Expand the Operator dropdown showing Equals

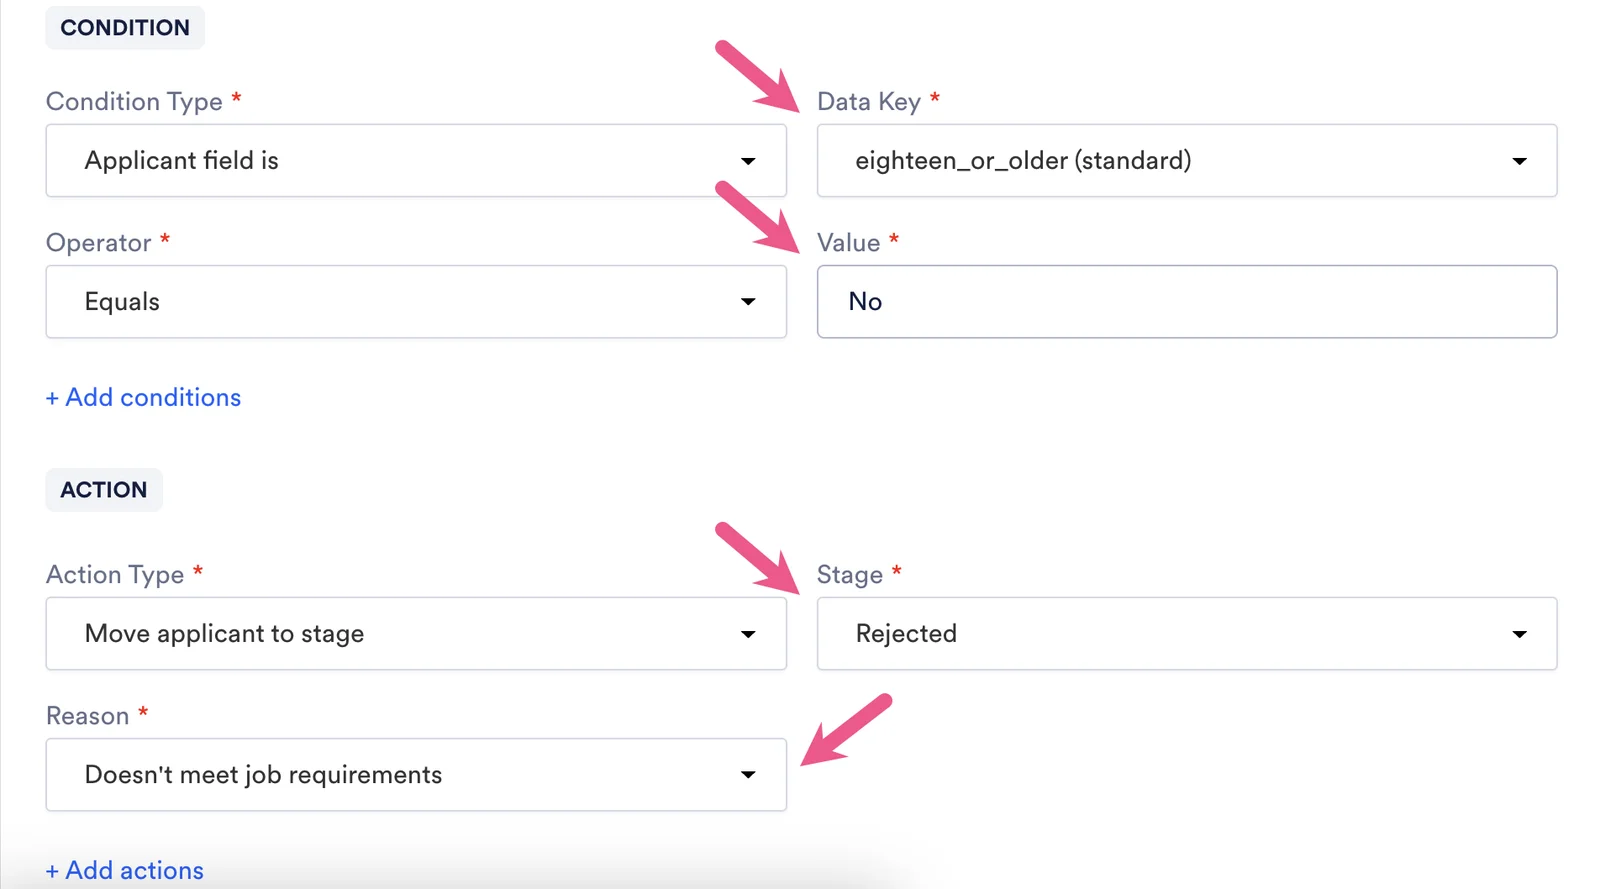point(416,302)
